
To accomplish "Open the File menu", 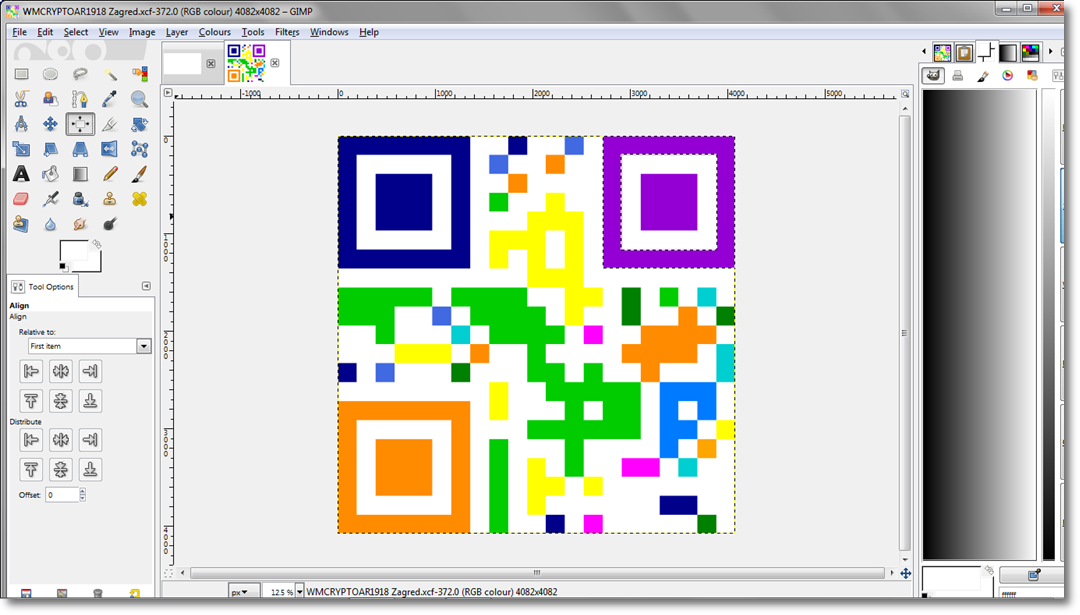I will [19, 32].
